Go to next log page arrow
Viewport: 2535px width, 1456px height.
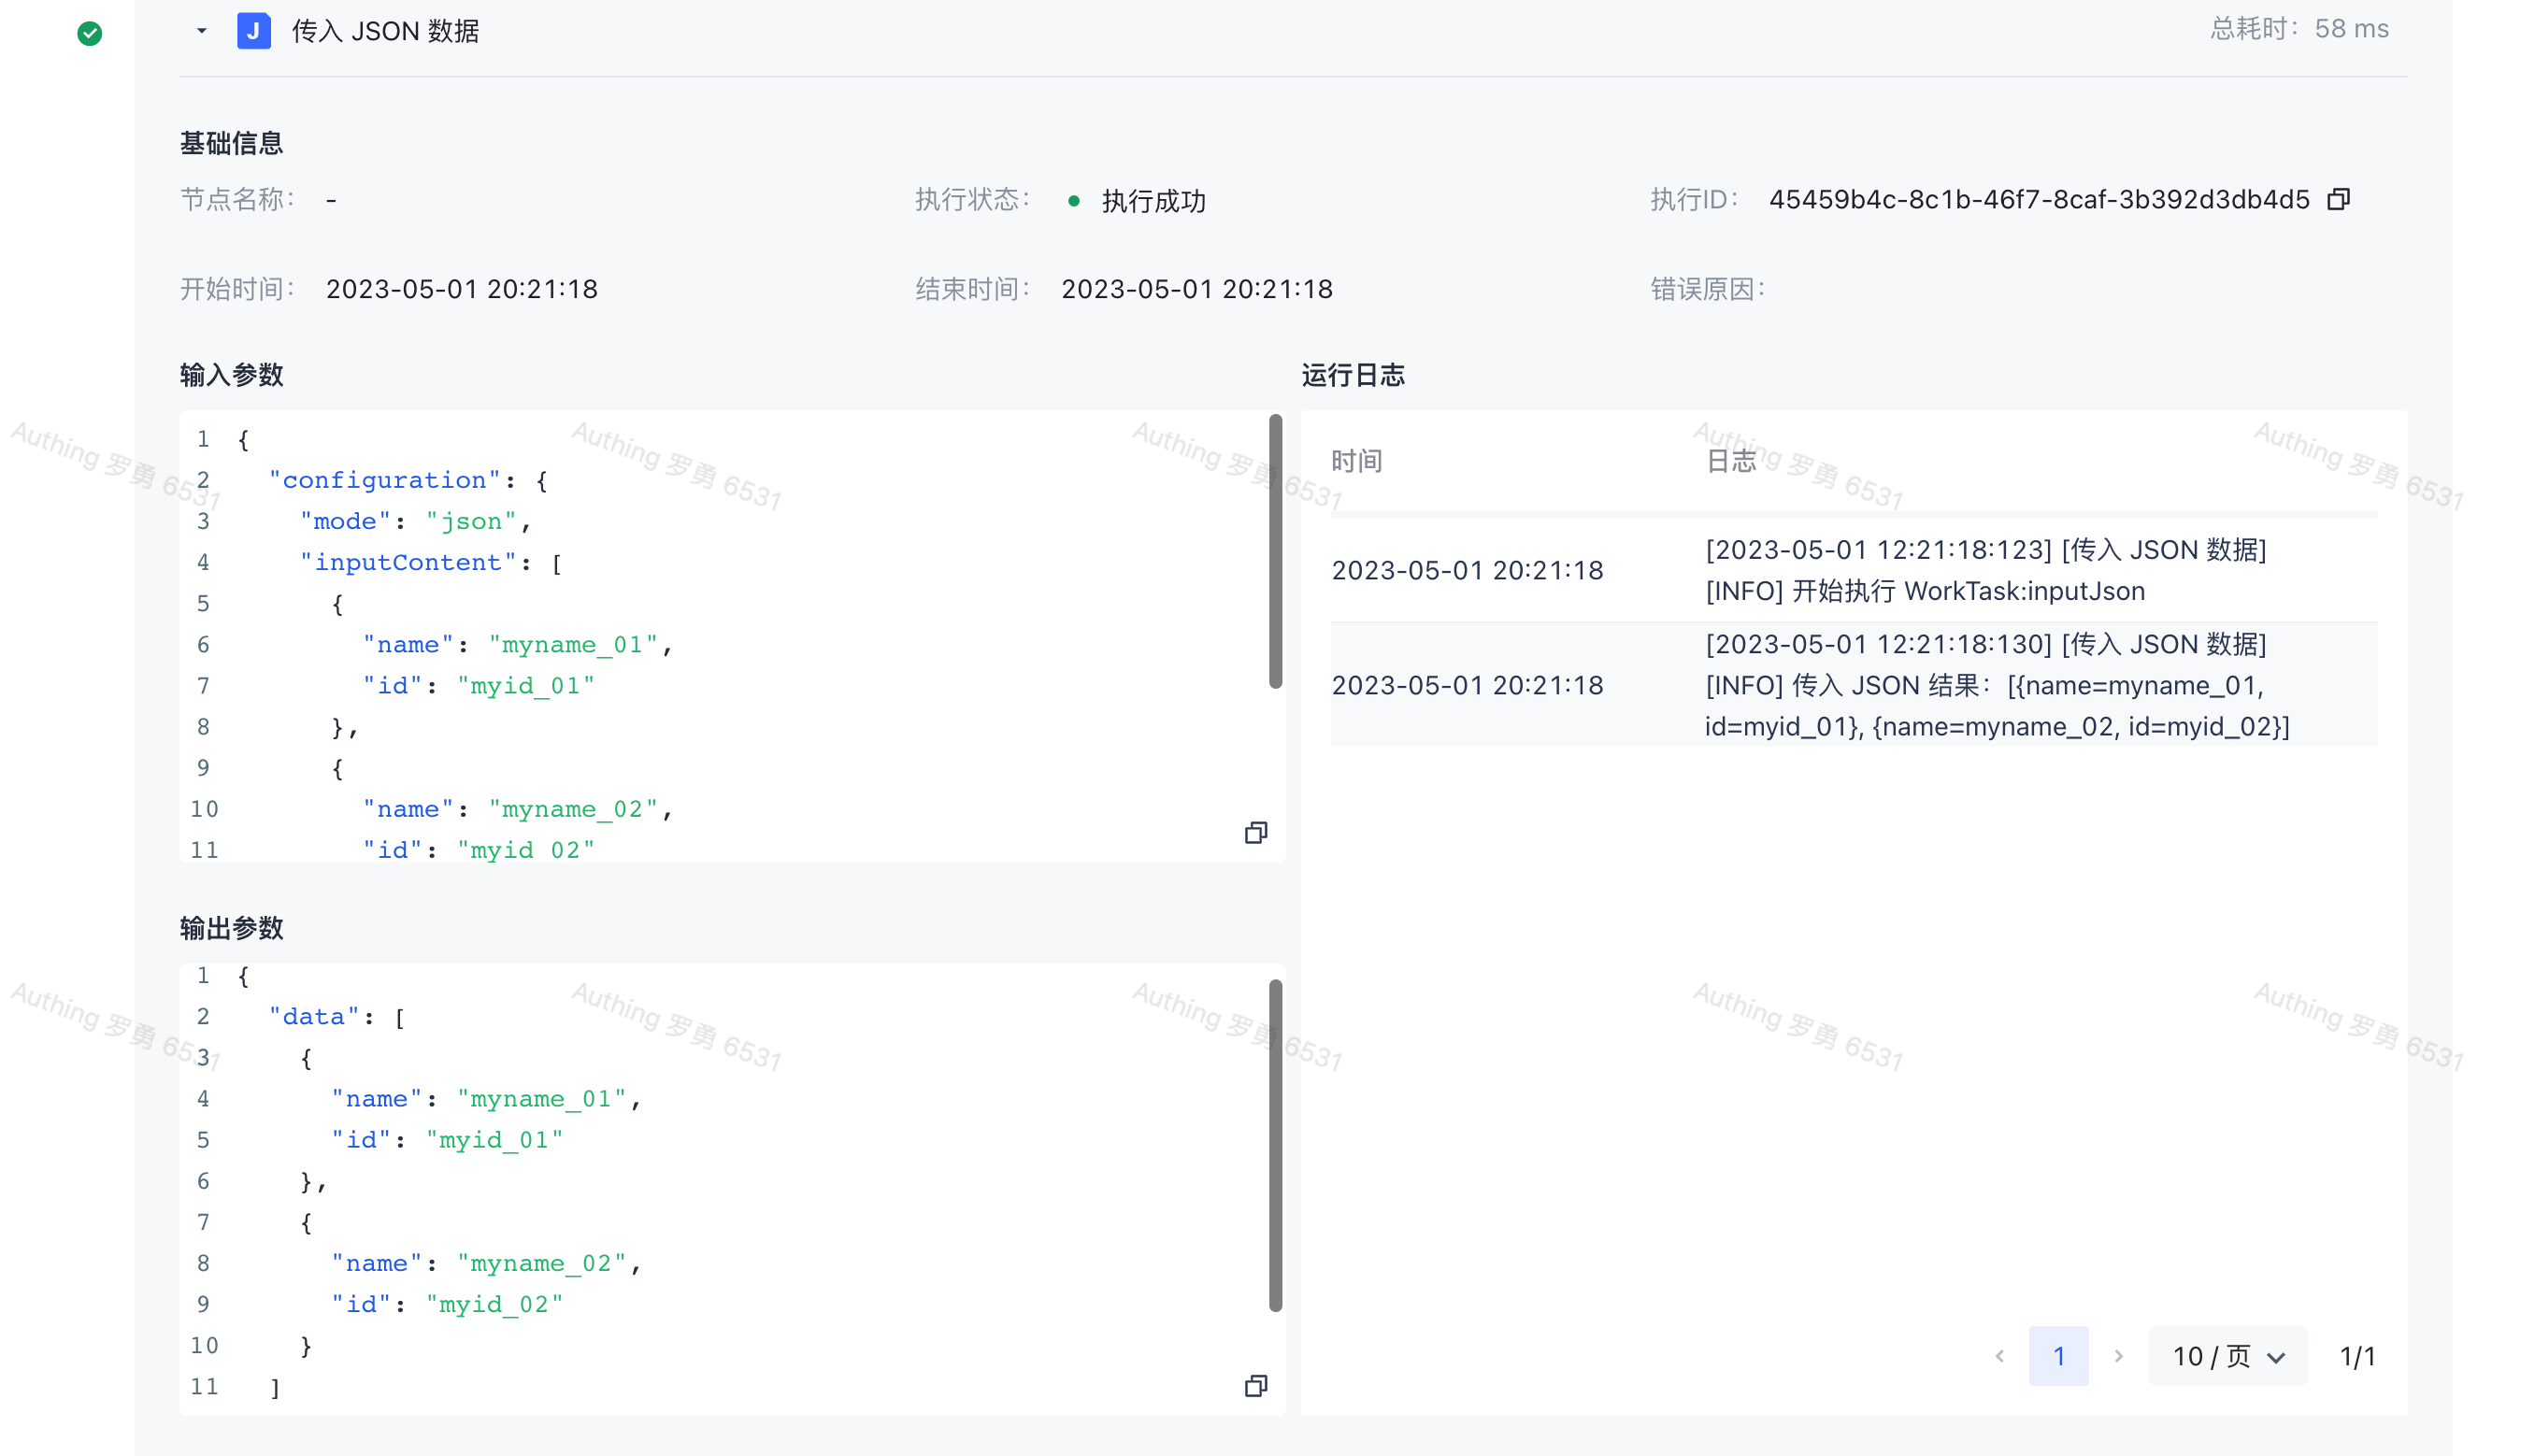pyautogui.click(x=2118, y=1357)
